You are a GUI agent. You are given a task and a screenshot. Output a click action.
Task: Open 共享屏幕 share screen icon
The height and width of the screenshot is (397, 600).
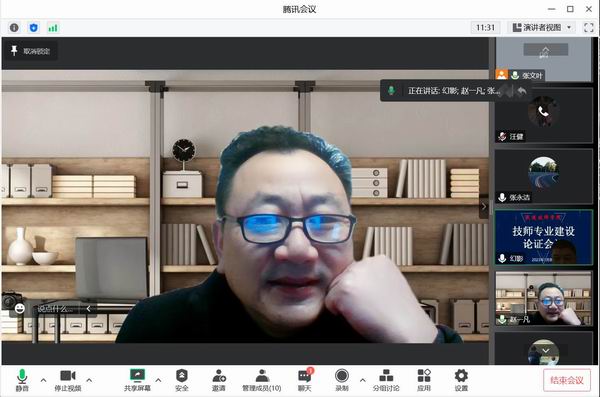coord(137,380)
